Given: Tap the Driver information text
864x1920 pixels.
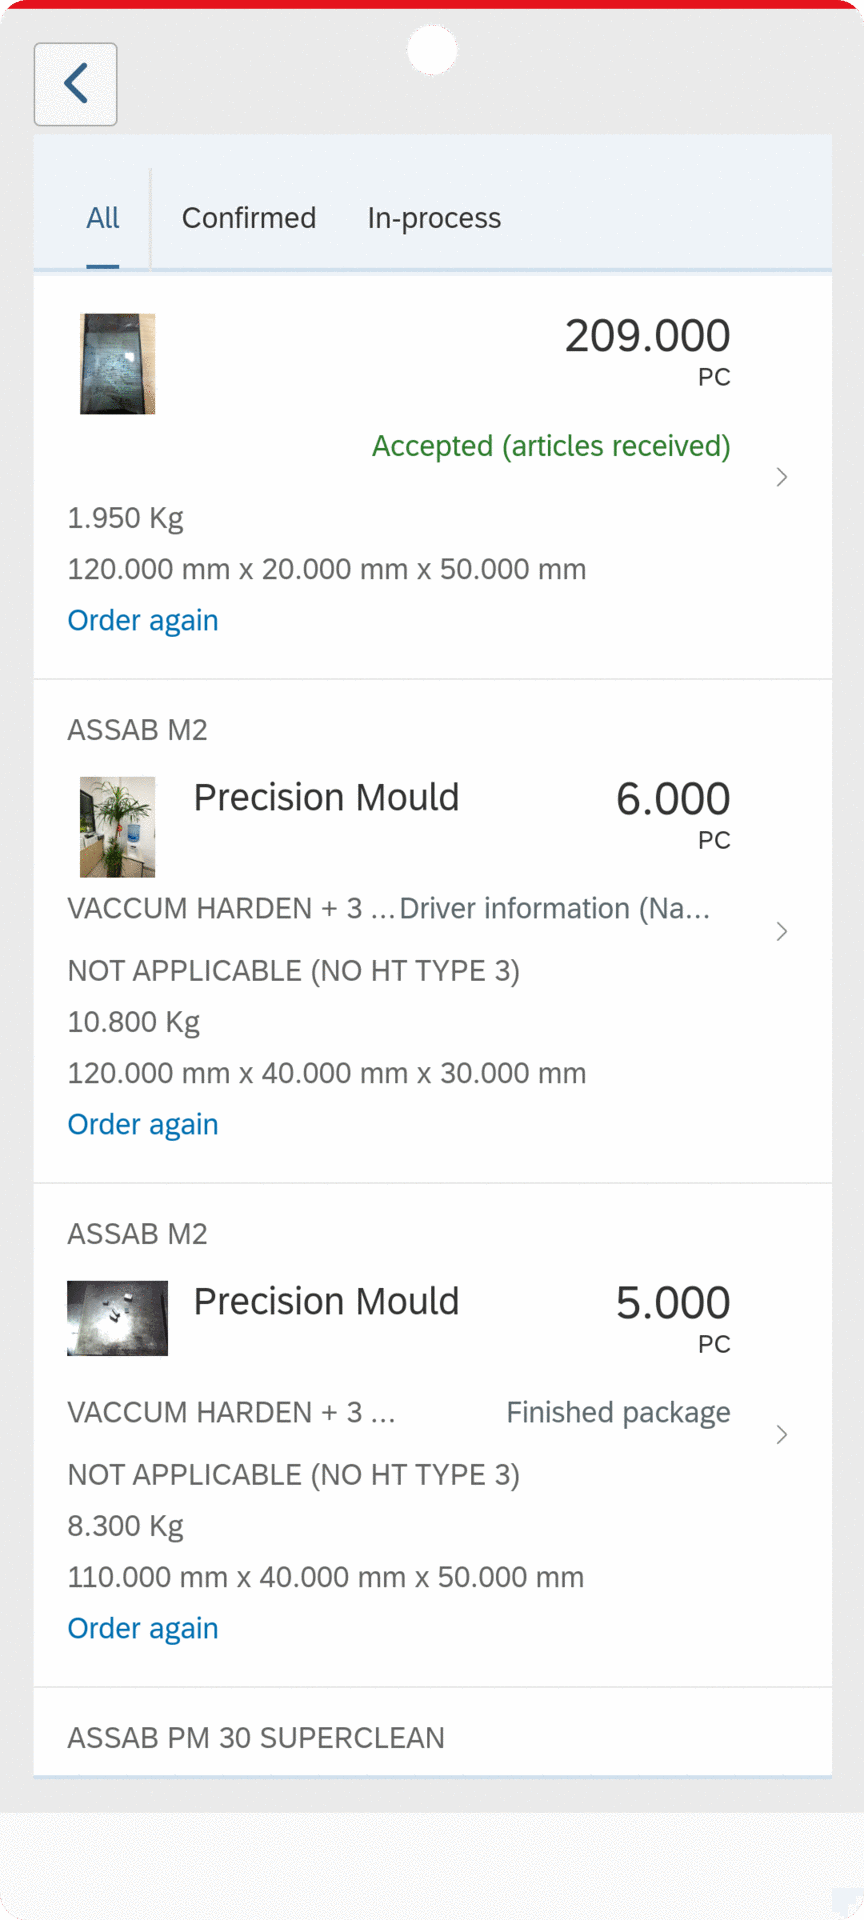Looking at the screenshot, I should pos(555,908).
